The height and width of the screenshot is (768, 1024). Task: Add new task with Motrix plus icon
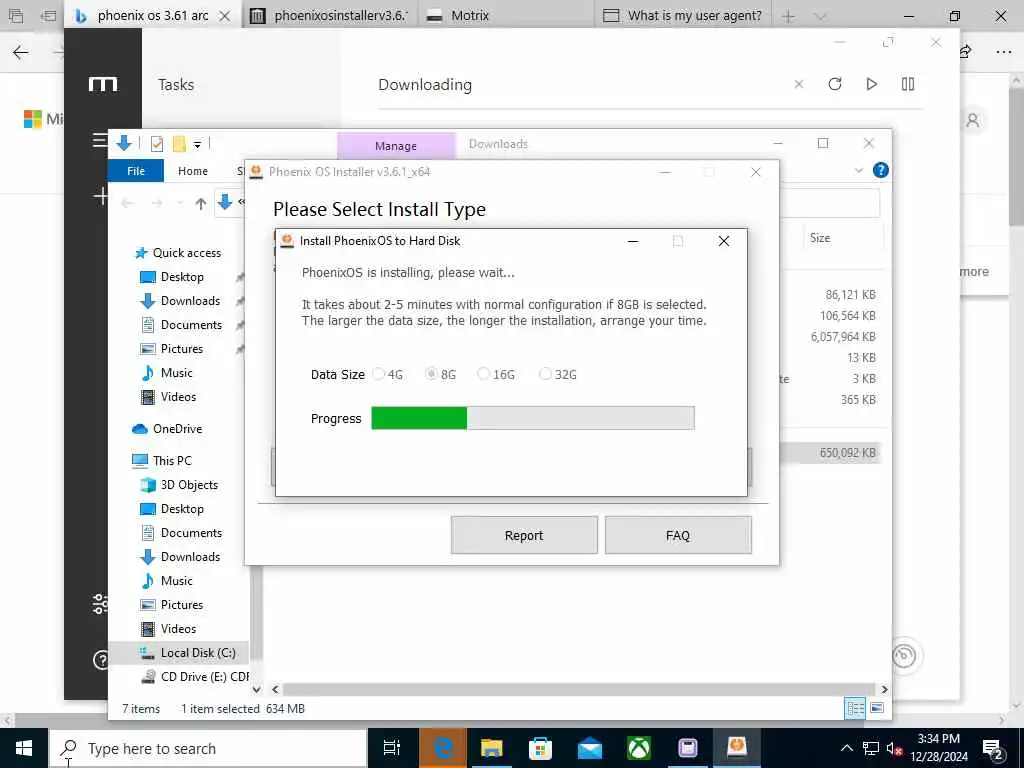tap(100, 196)
